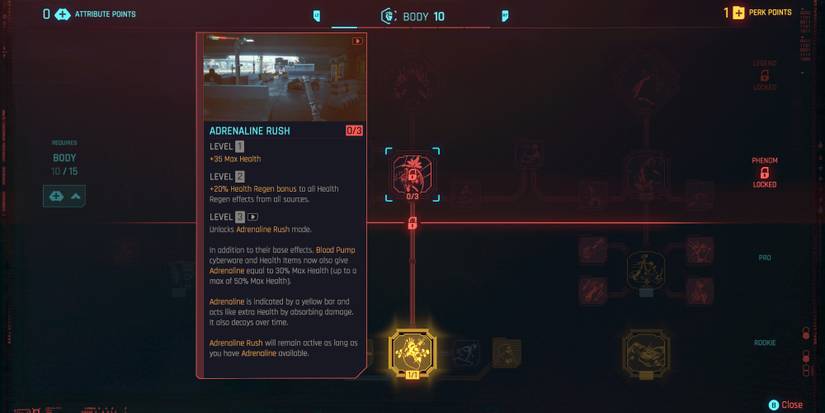
Task: Click the yellow Perk Points plus icon
Action: (x=739, y=13)
